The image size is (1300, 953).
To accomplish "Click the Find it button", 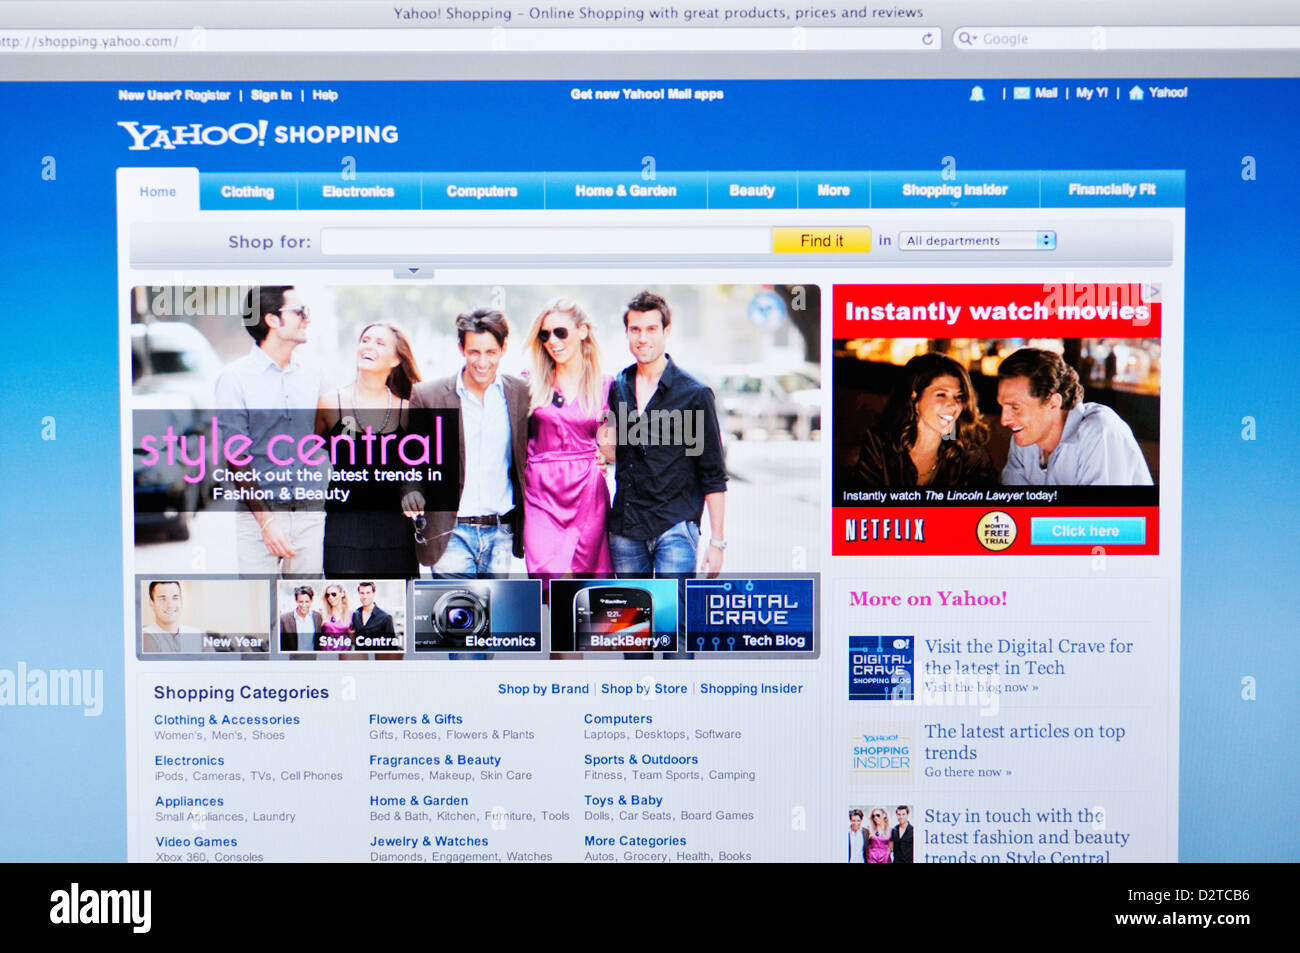I will click(x=821, y=241).
